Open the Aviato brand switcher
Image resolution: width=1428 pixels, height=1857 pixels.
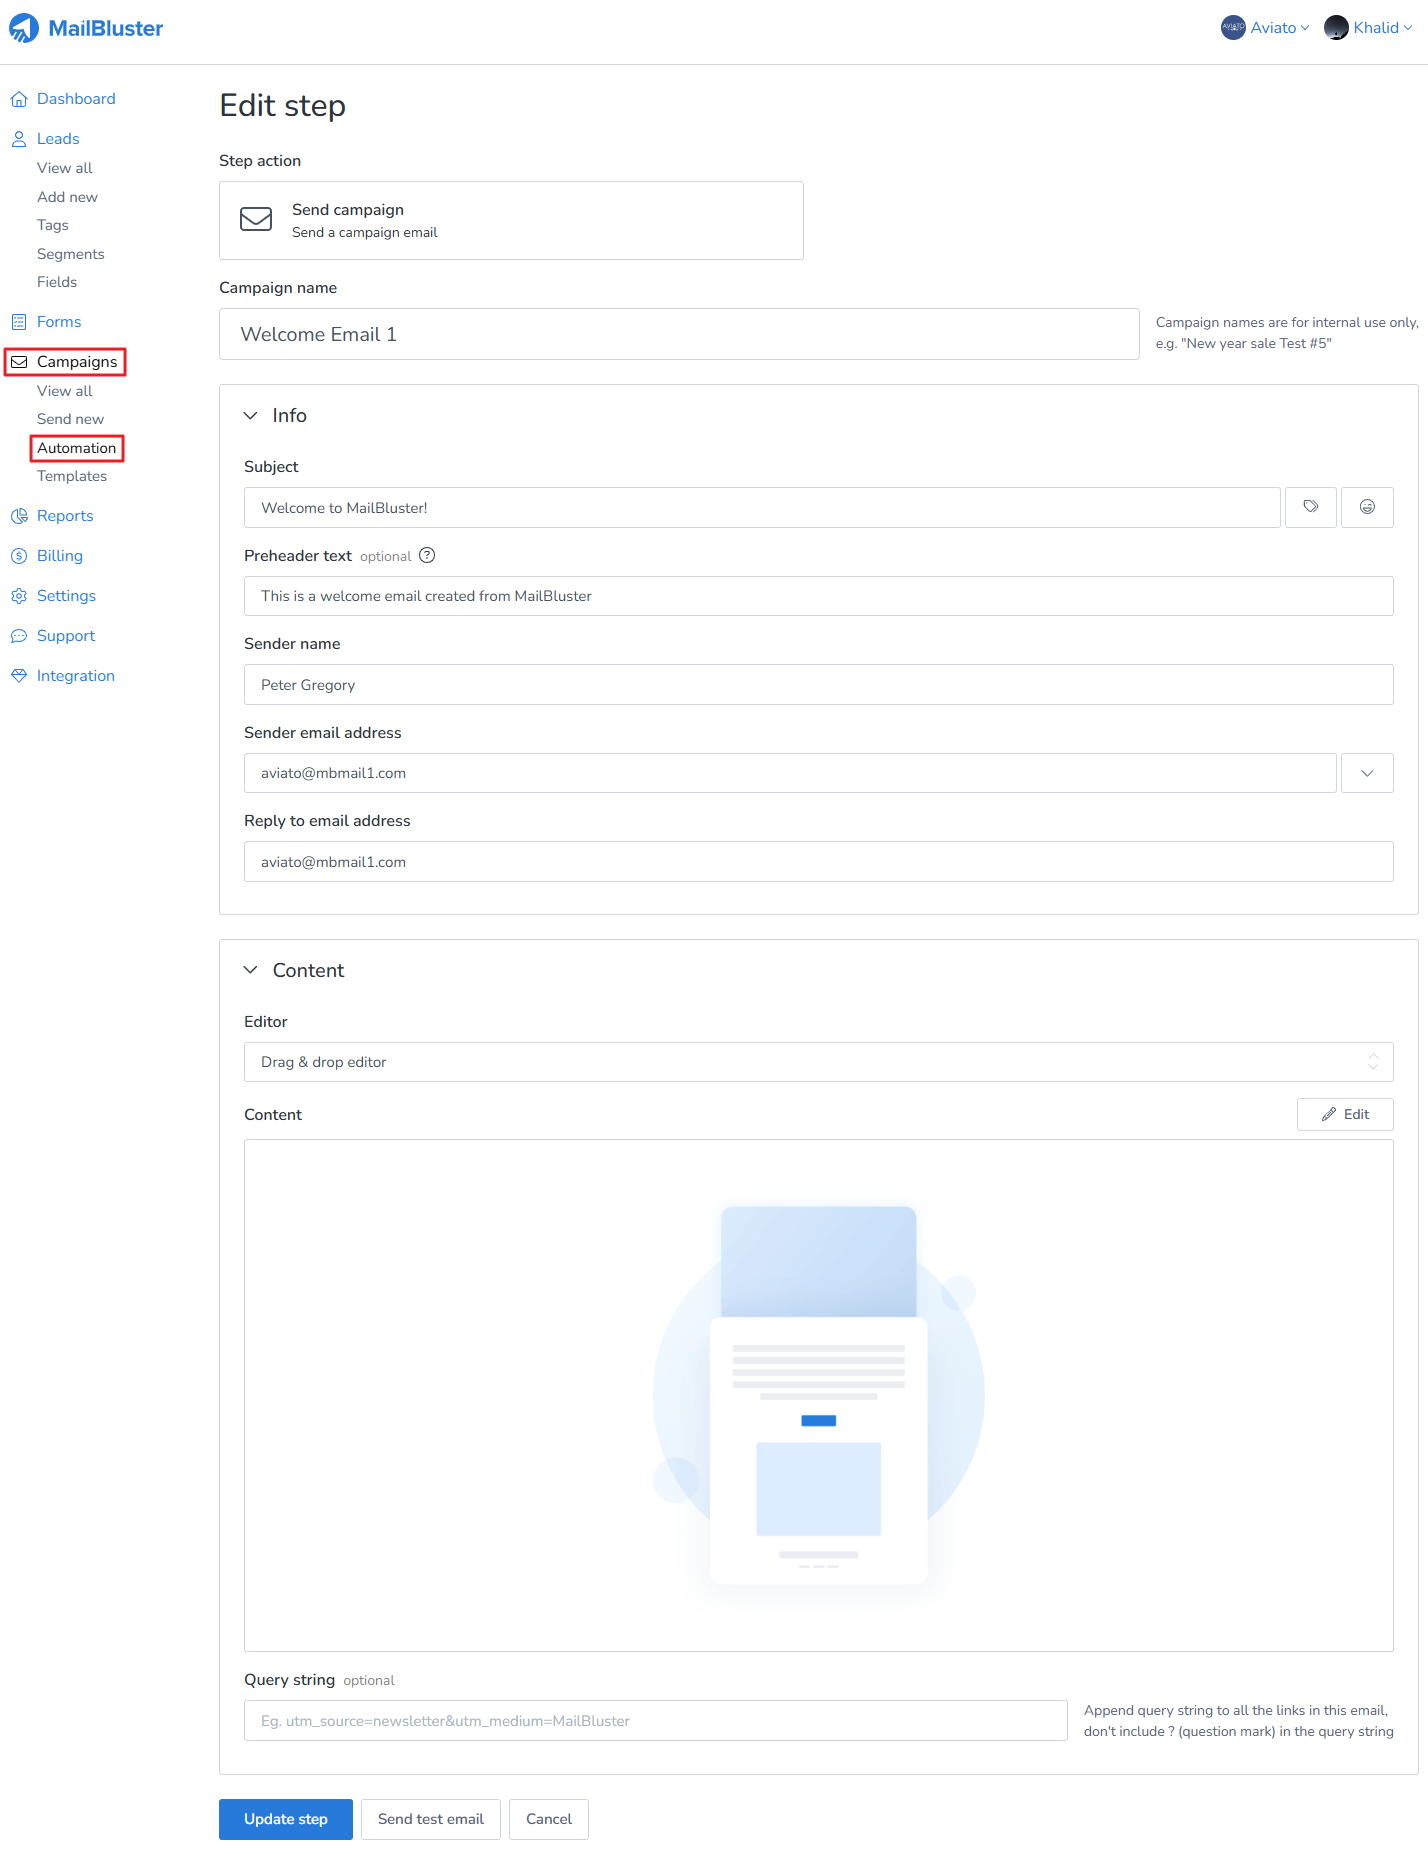1265,28
